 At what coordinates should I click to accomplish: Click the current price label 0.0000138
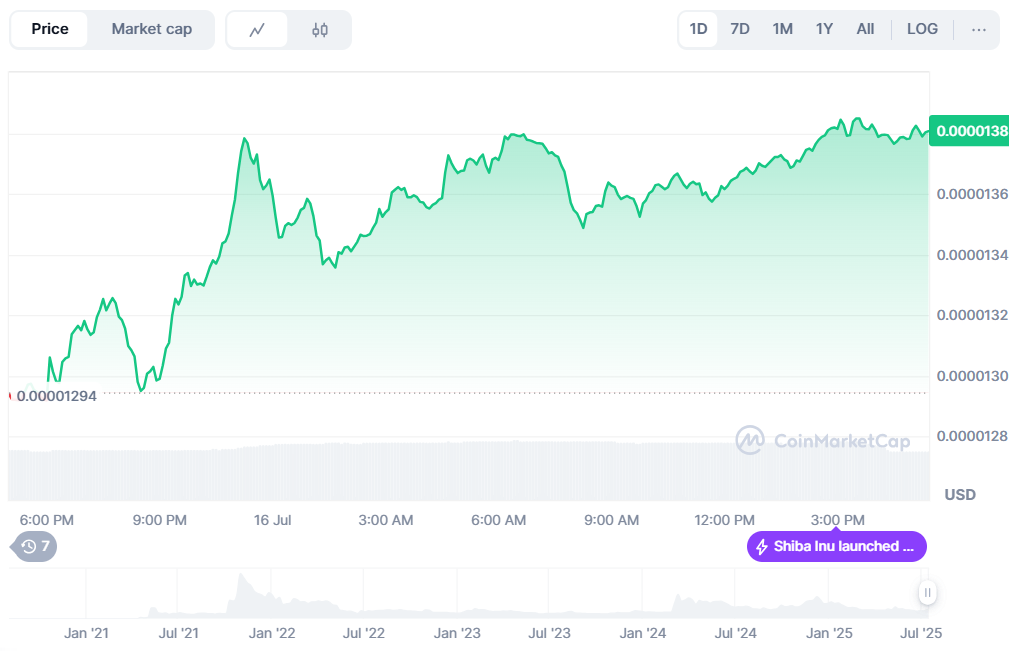[x=970, y=131]
